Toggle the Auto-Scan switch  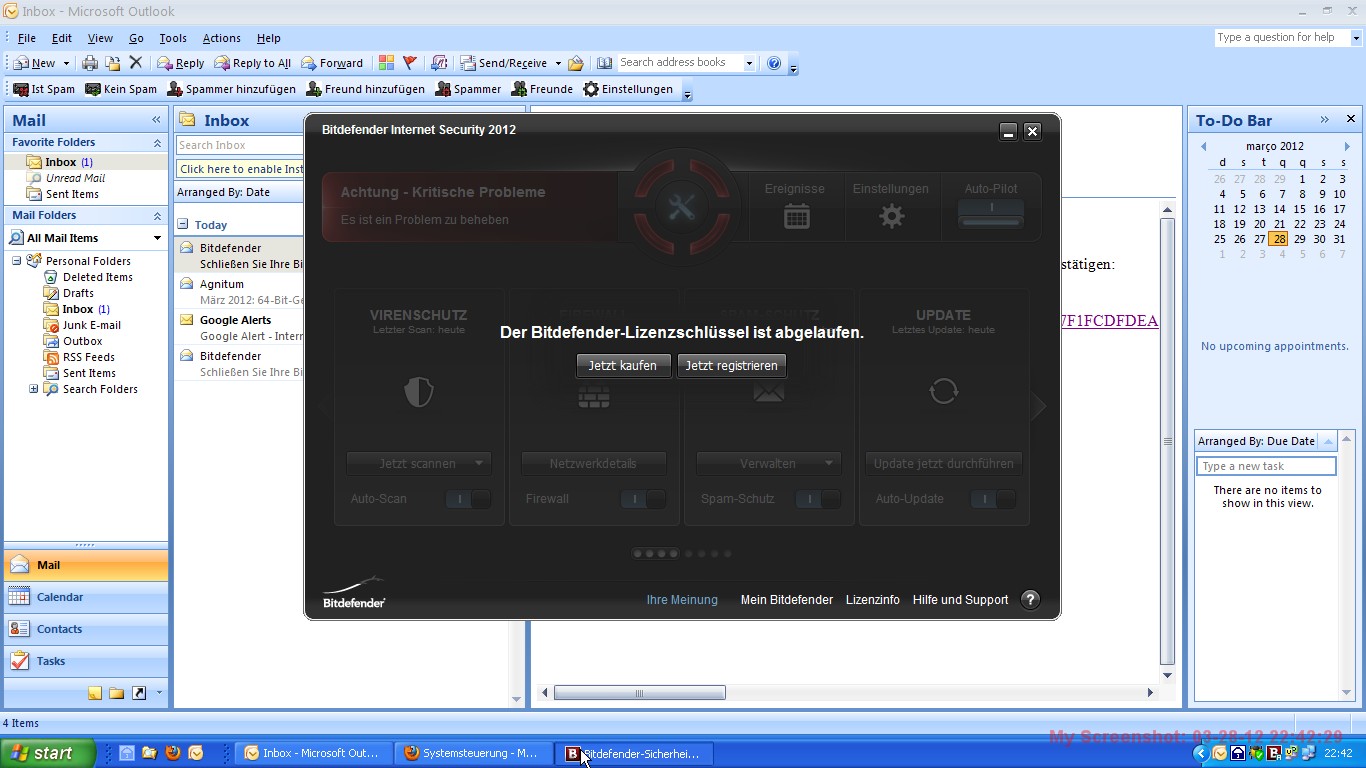tap(468, 499)
